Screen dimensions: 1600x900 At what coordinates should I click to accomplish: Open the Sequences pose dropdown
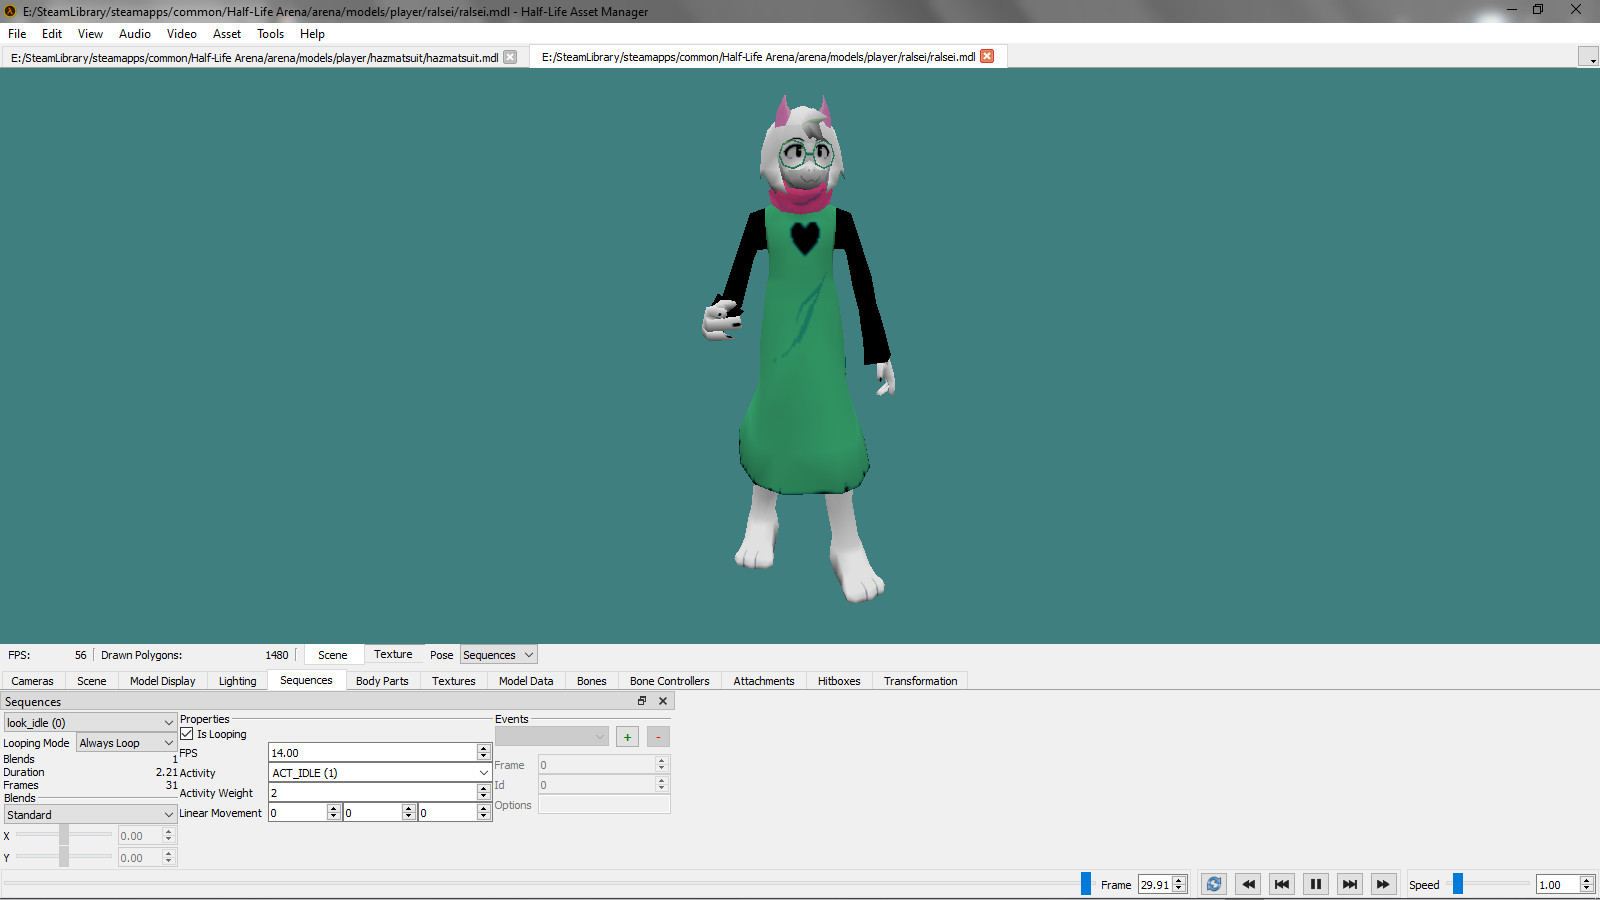click(498, 655)
